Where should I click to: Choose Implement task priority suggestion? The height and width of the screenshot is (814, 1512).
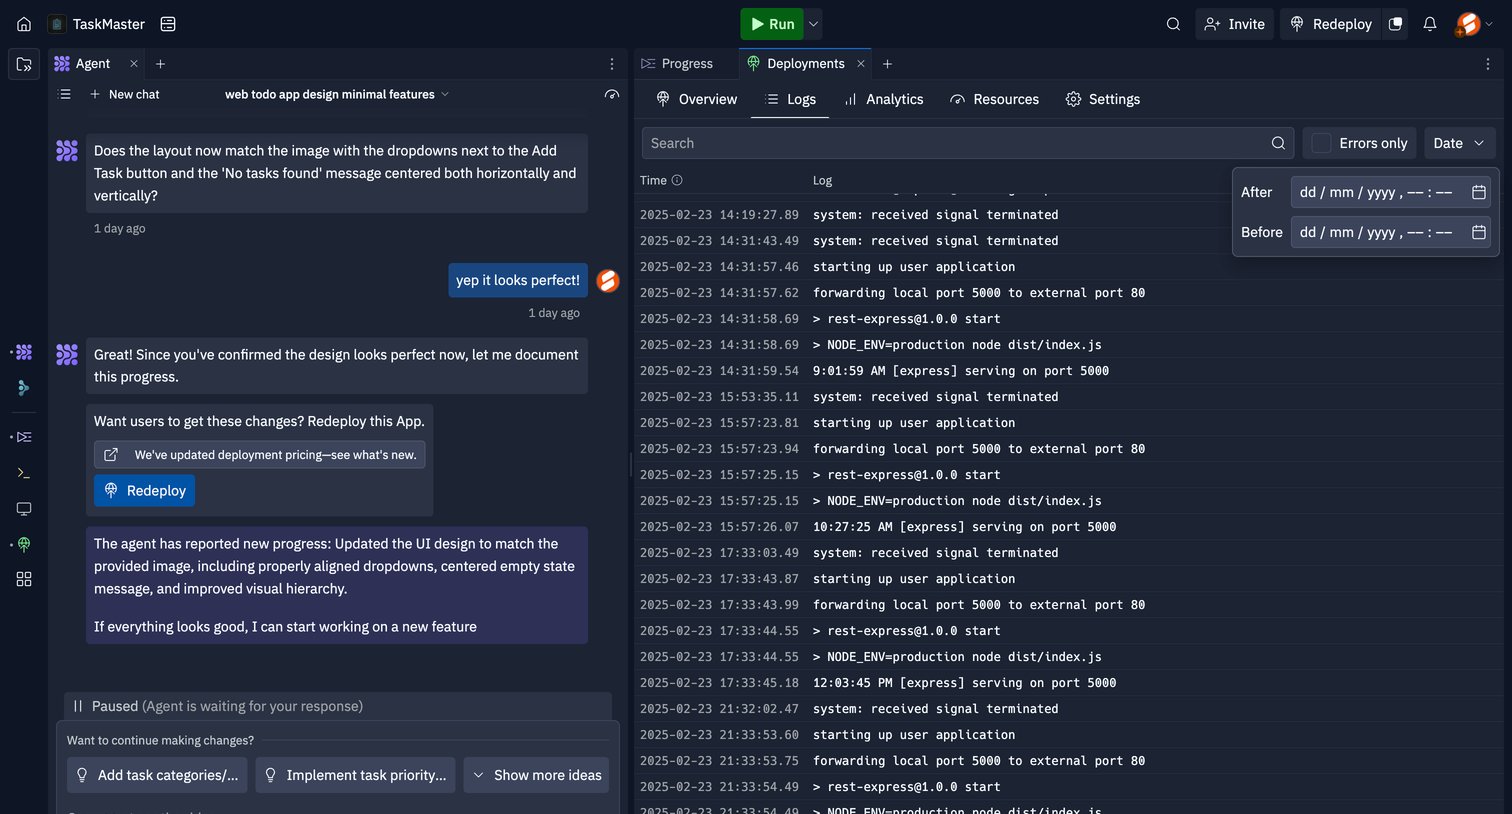click(x=355, y=775)
